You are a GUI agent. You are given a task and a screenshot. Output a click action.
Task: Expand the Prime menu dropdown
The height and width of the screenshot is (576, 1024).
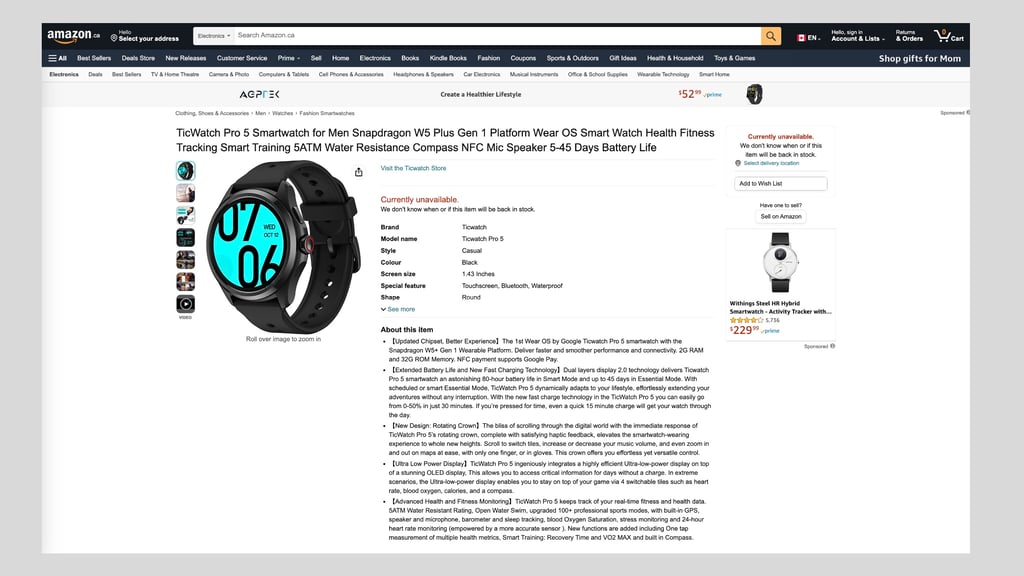(x=289, y=58)
